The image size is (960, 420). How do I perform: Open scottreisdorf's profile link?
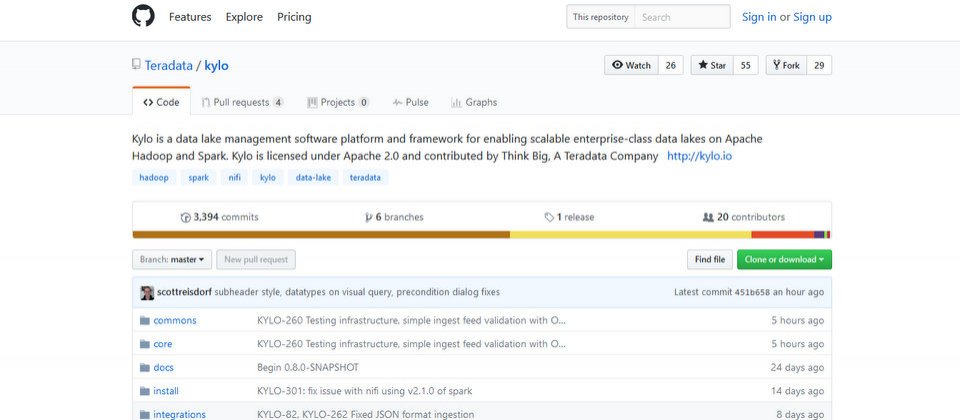[184, 292]
